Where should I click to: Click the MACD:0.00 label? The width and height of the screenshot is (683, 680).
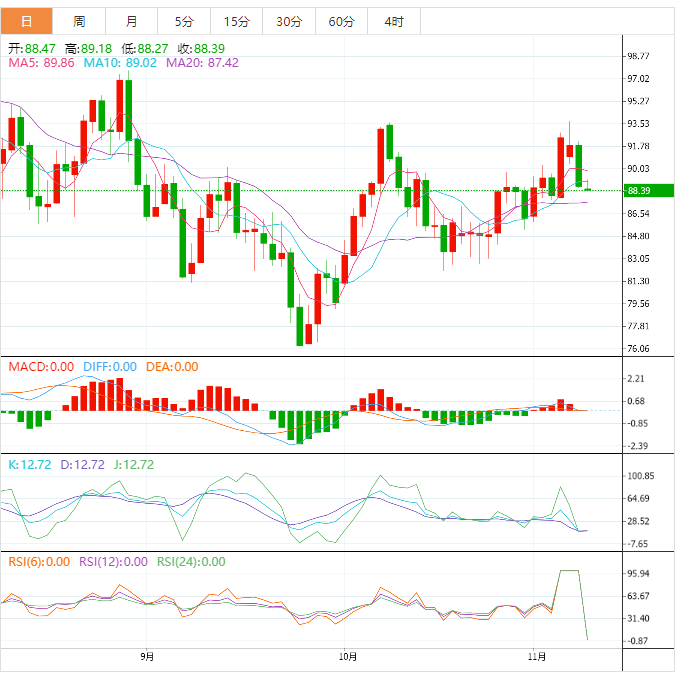point(41,367)
